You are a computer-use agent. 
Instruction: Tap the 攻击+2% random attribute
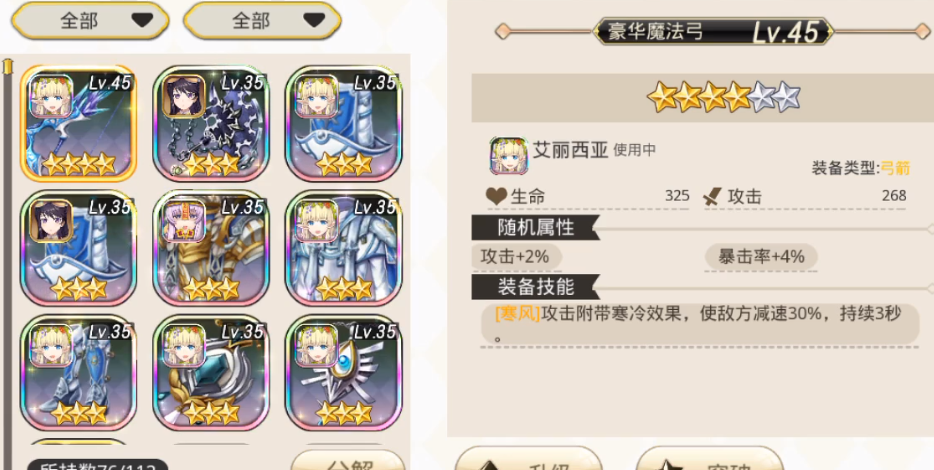516,257
